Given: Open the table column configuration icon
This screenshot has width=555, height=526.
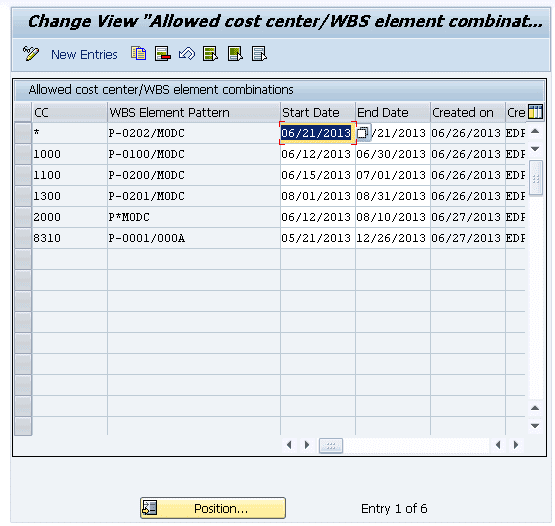Looking at the screenshot, I should (535, 112).
